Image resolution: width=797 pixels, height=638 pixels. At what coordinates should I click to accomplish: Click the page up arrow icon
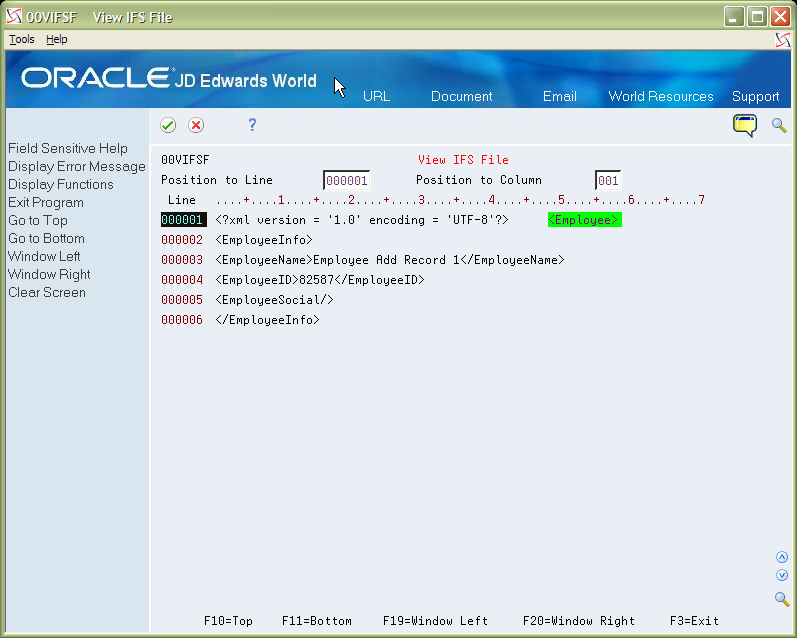pos(782,557)
